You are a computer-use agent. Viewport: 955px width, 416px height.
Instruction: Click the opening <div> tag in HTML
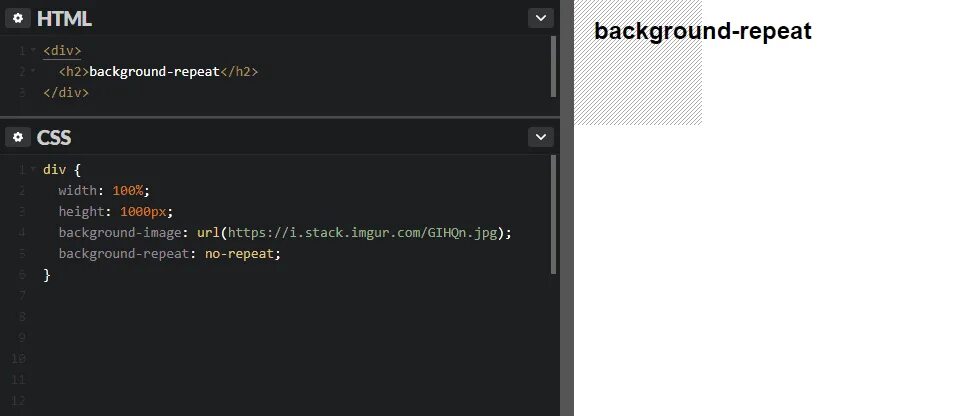[62, 51]
